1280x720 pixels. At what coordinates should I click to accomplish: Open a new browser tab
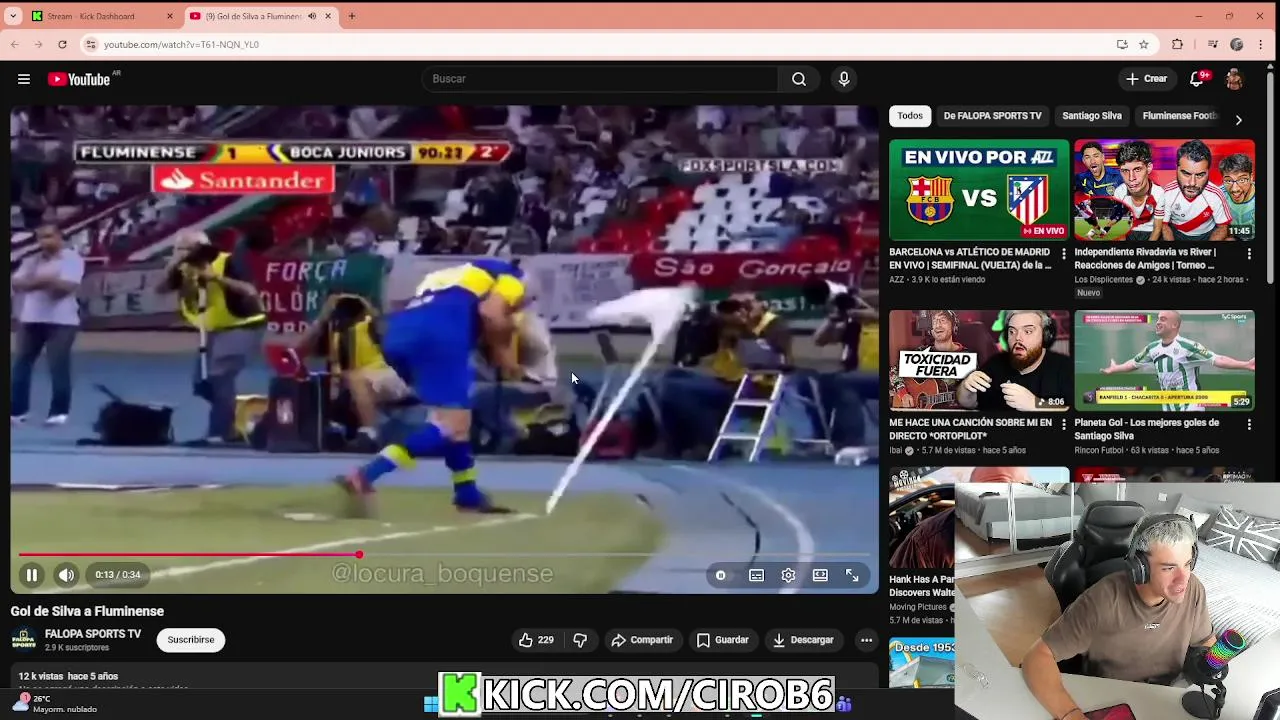[x=352, y=16]
